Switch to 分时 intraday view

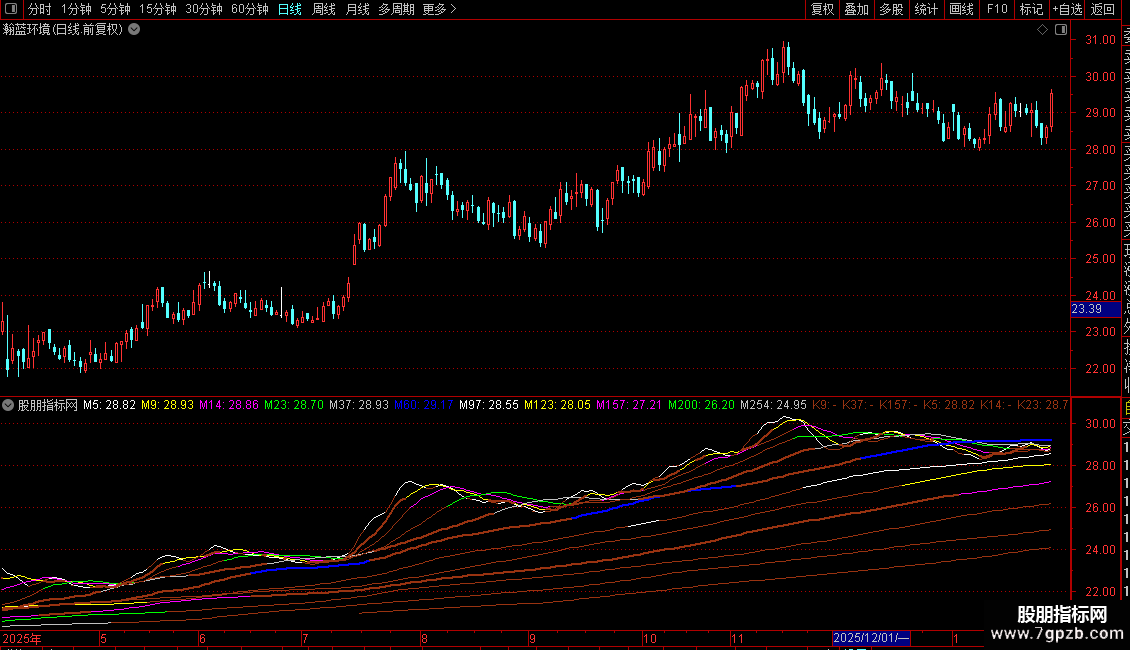pos(40,9)
